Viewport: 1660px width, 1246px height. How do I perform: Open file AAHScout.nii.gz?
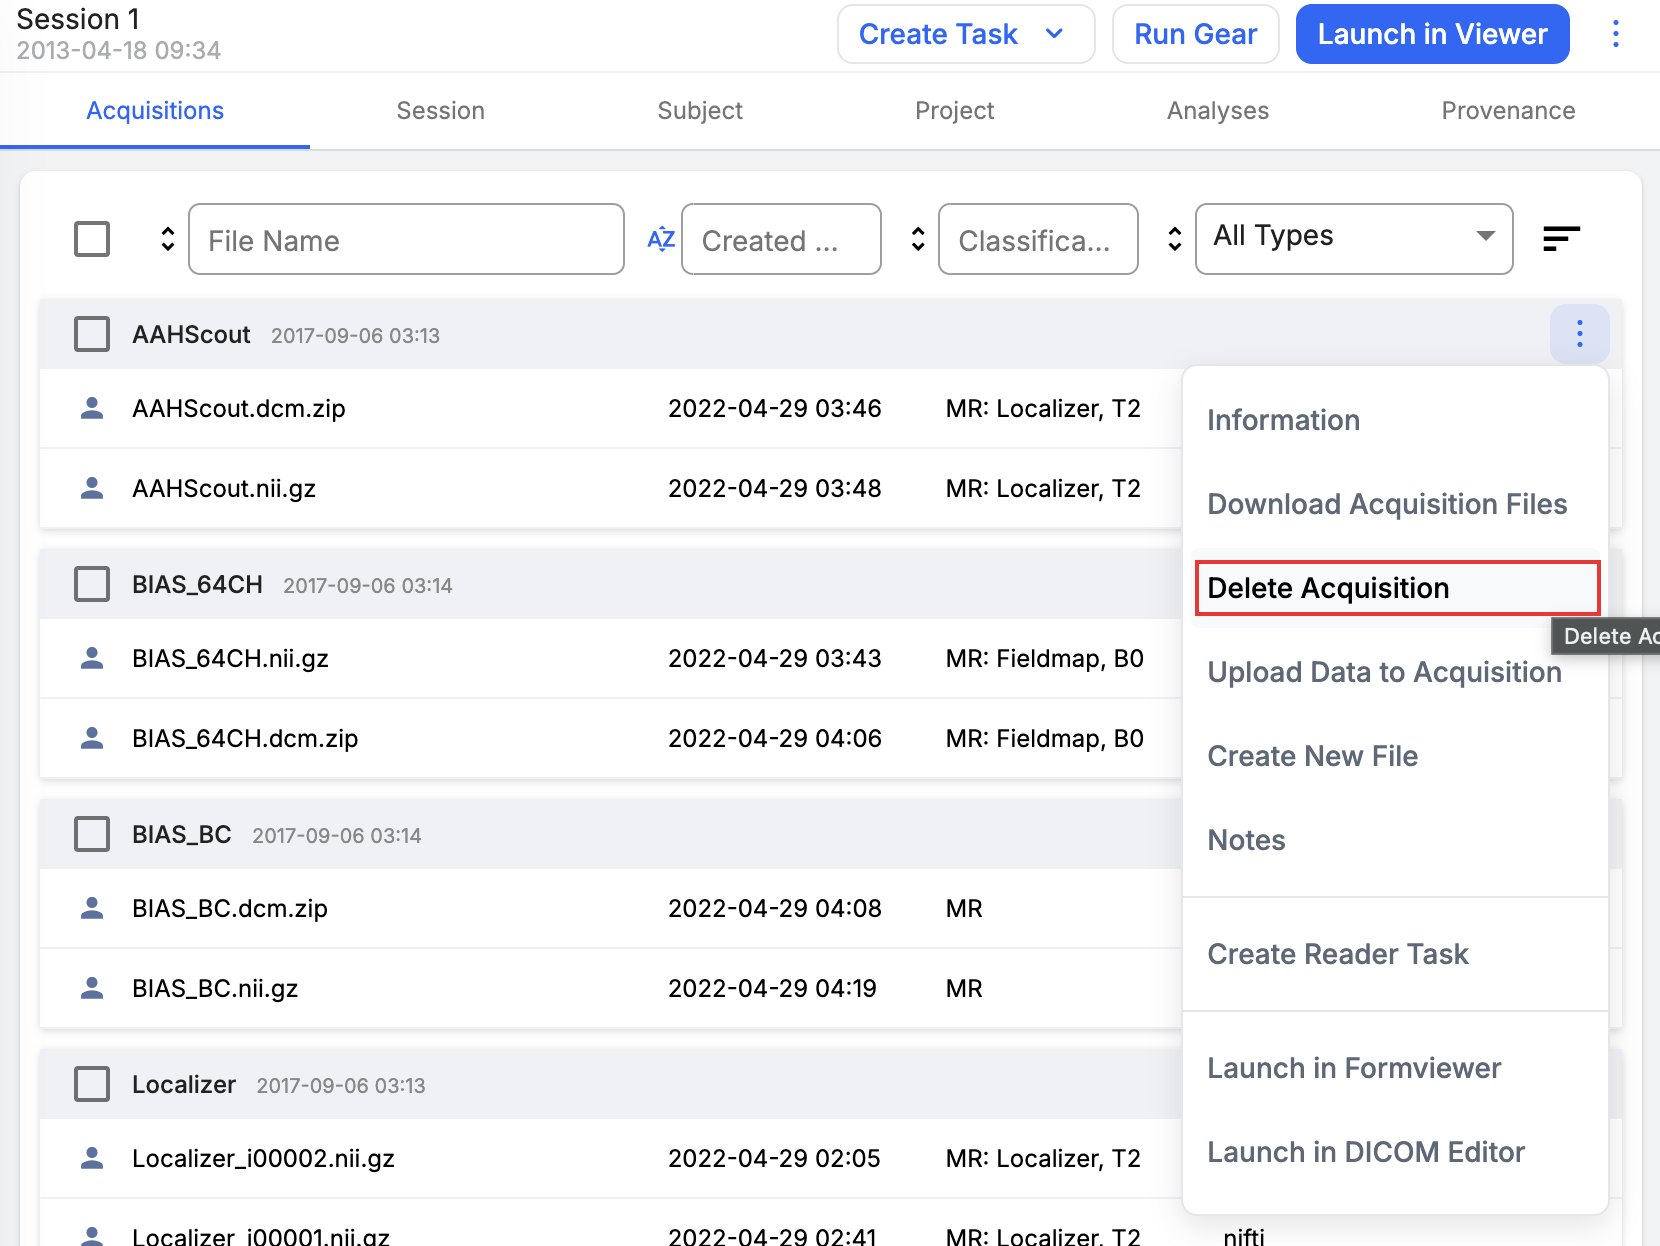pyautogui.click(x=224, y=488)
